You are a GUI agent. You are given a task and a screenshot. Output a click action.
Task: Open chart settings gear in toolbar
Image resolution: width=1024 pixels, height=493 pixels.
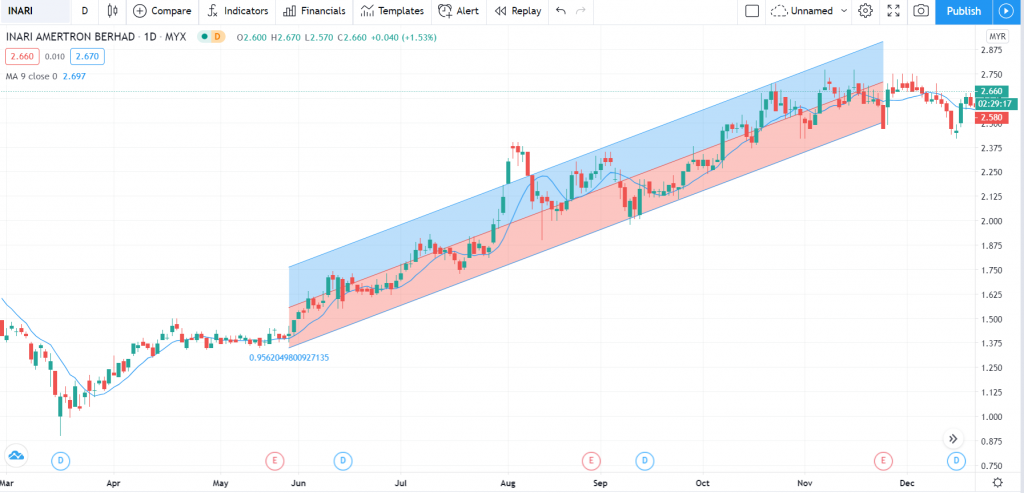866,11
